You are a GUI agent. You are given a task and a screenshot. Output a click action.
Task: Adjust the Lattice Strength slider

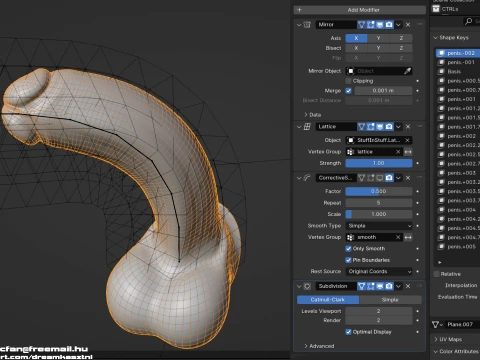coord(379,163)
